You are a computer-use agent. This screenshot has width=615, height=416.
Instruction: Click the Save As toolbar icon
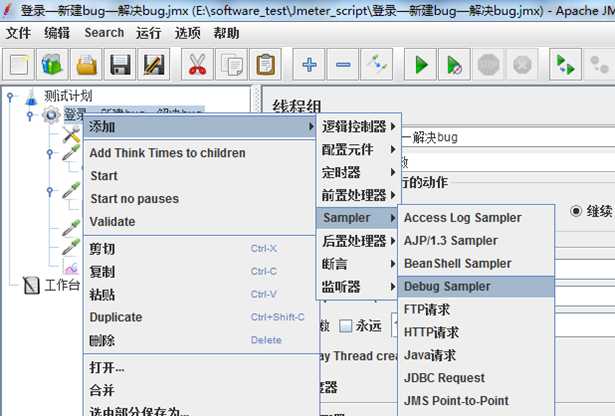click(x=154, y=65)
